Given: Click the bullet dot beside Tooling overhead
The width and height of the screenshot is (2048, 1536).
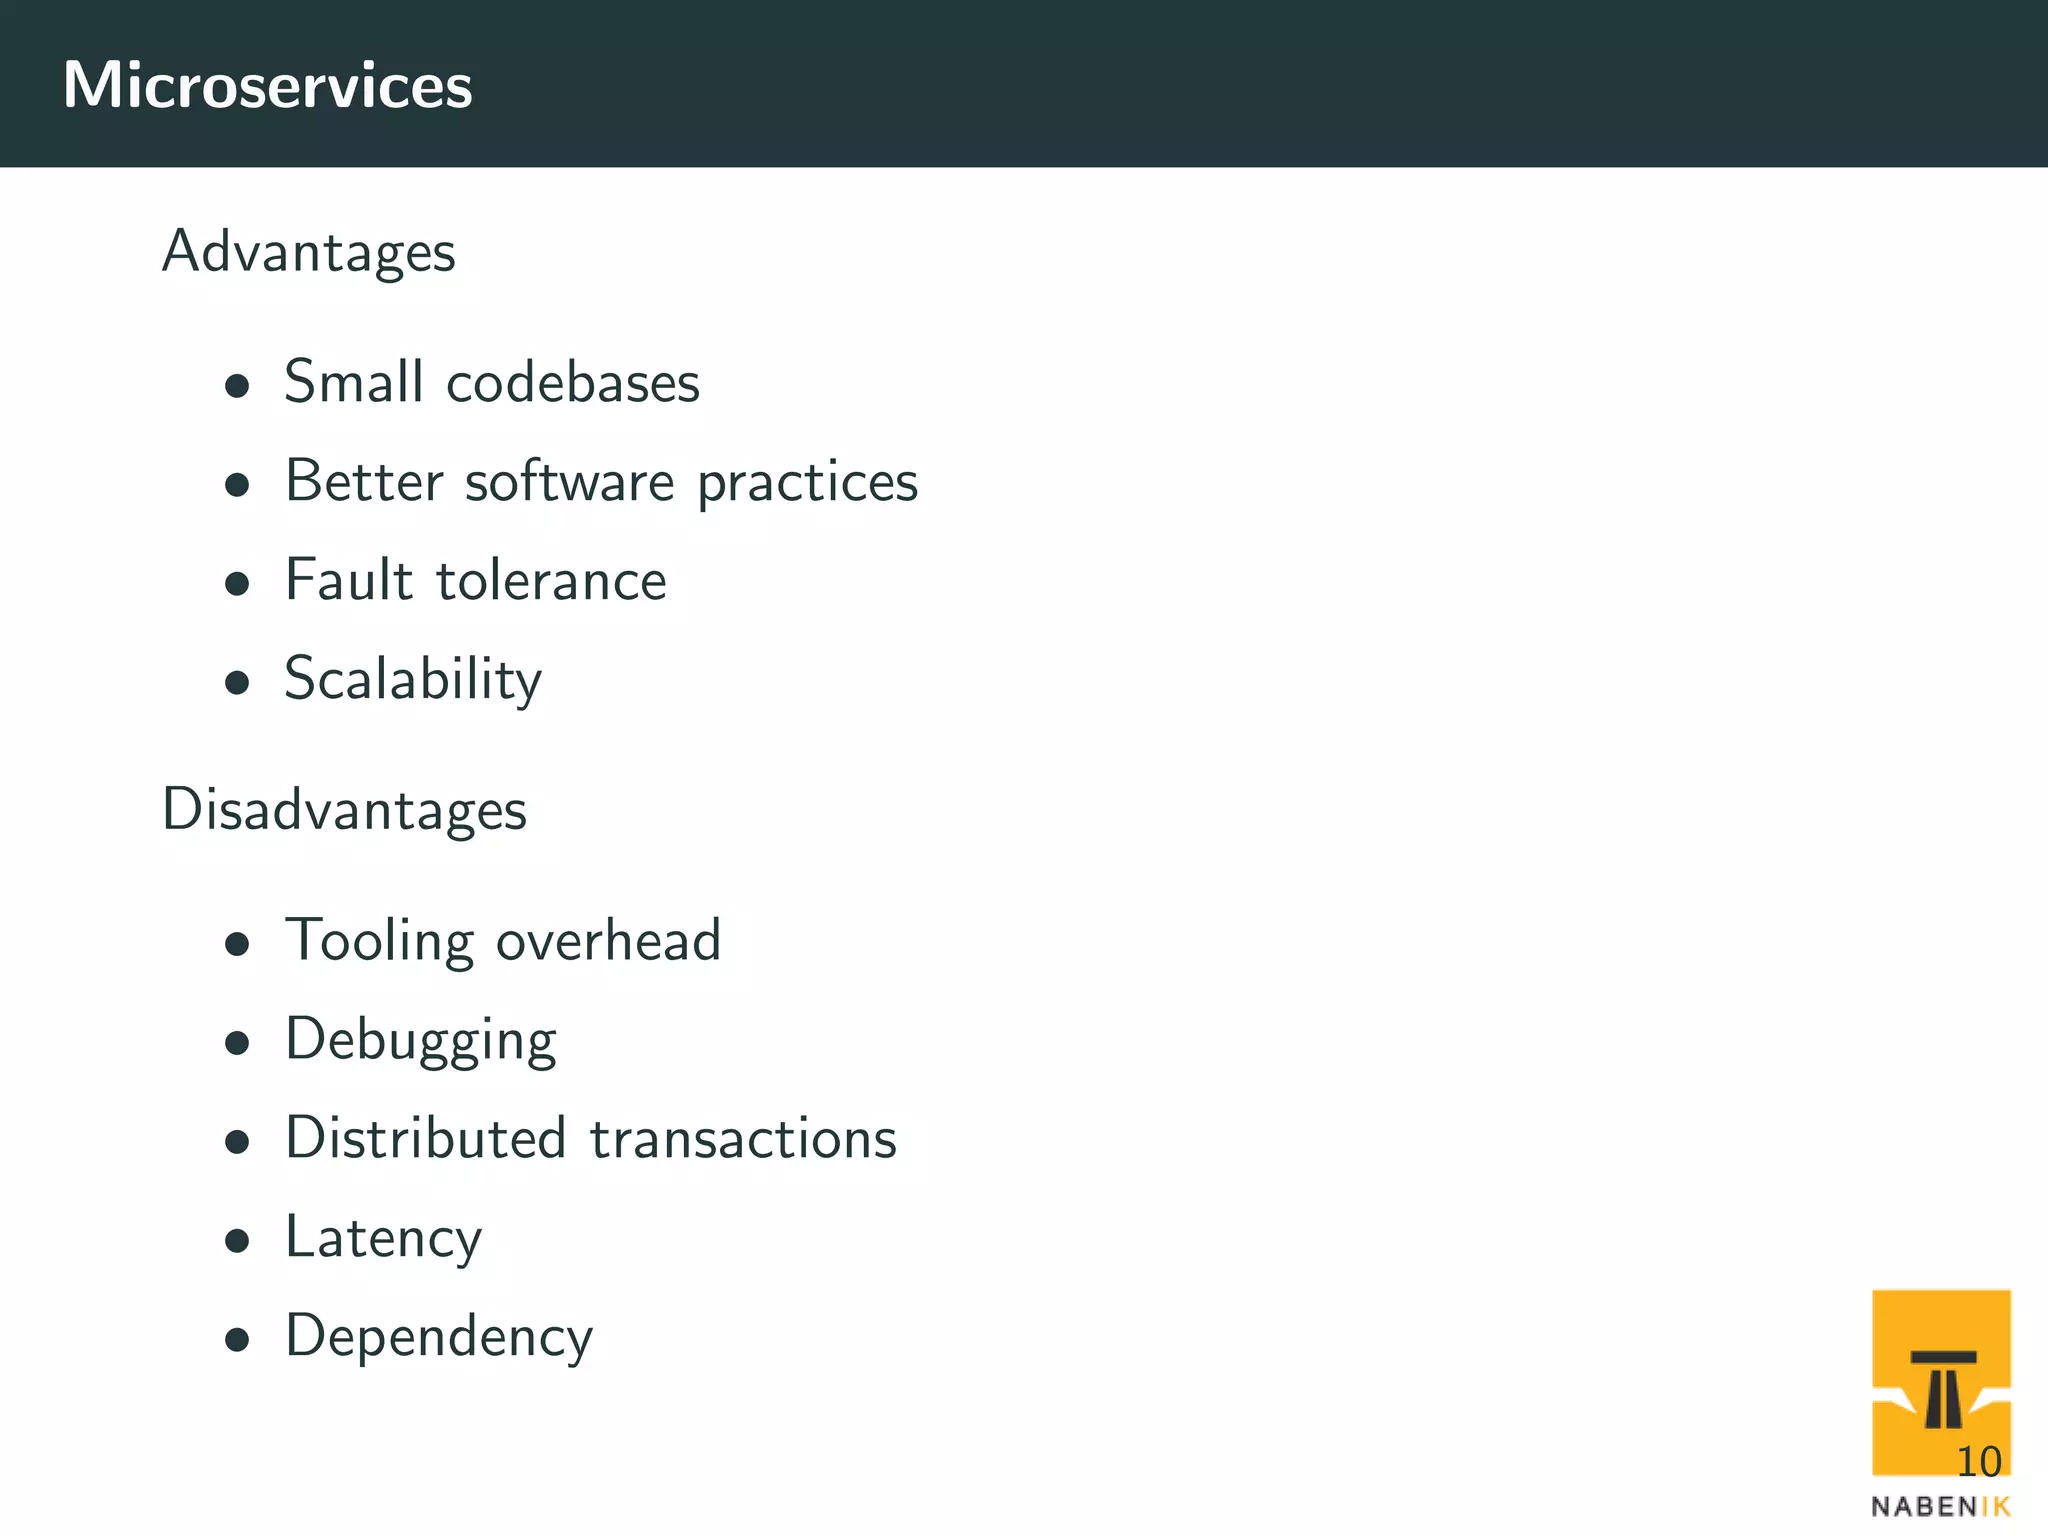Looking at the screenshot, I should (237, 944).
